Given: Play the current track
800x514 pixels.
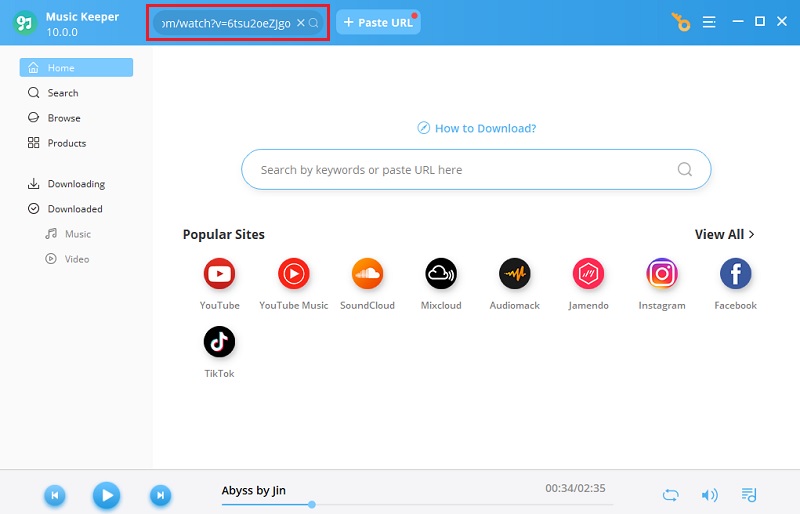Looking at the screenshot, I should click(x=106, y=495).
